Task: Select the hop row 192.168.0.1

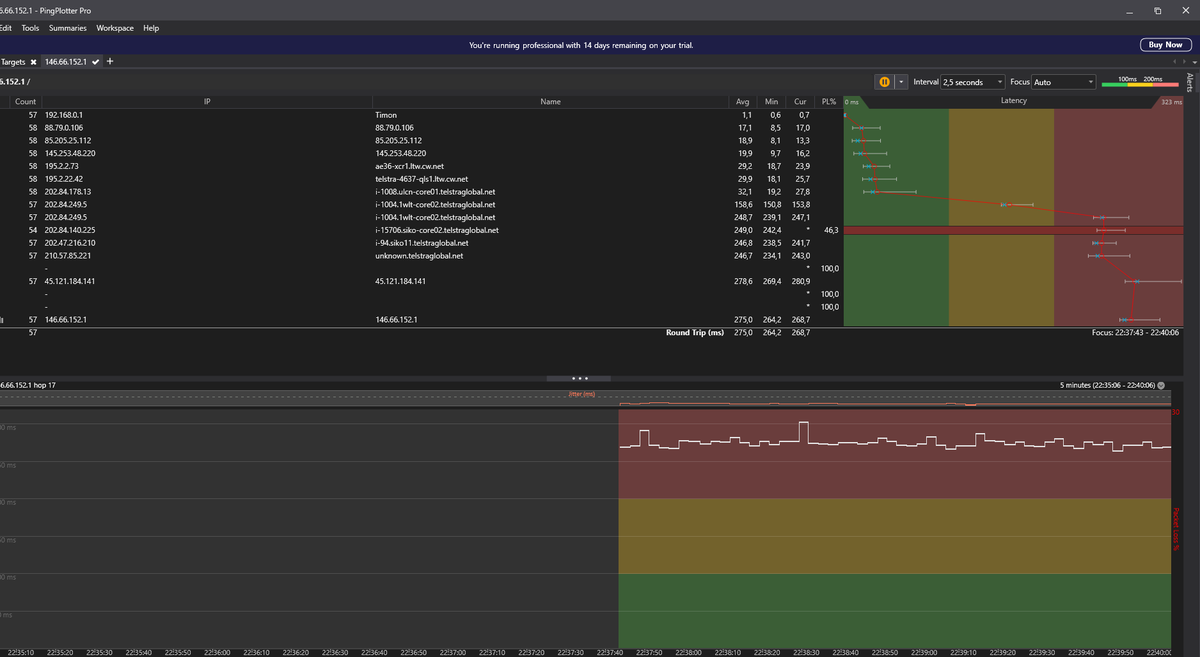Action: 64,115
